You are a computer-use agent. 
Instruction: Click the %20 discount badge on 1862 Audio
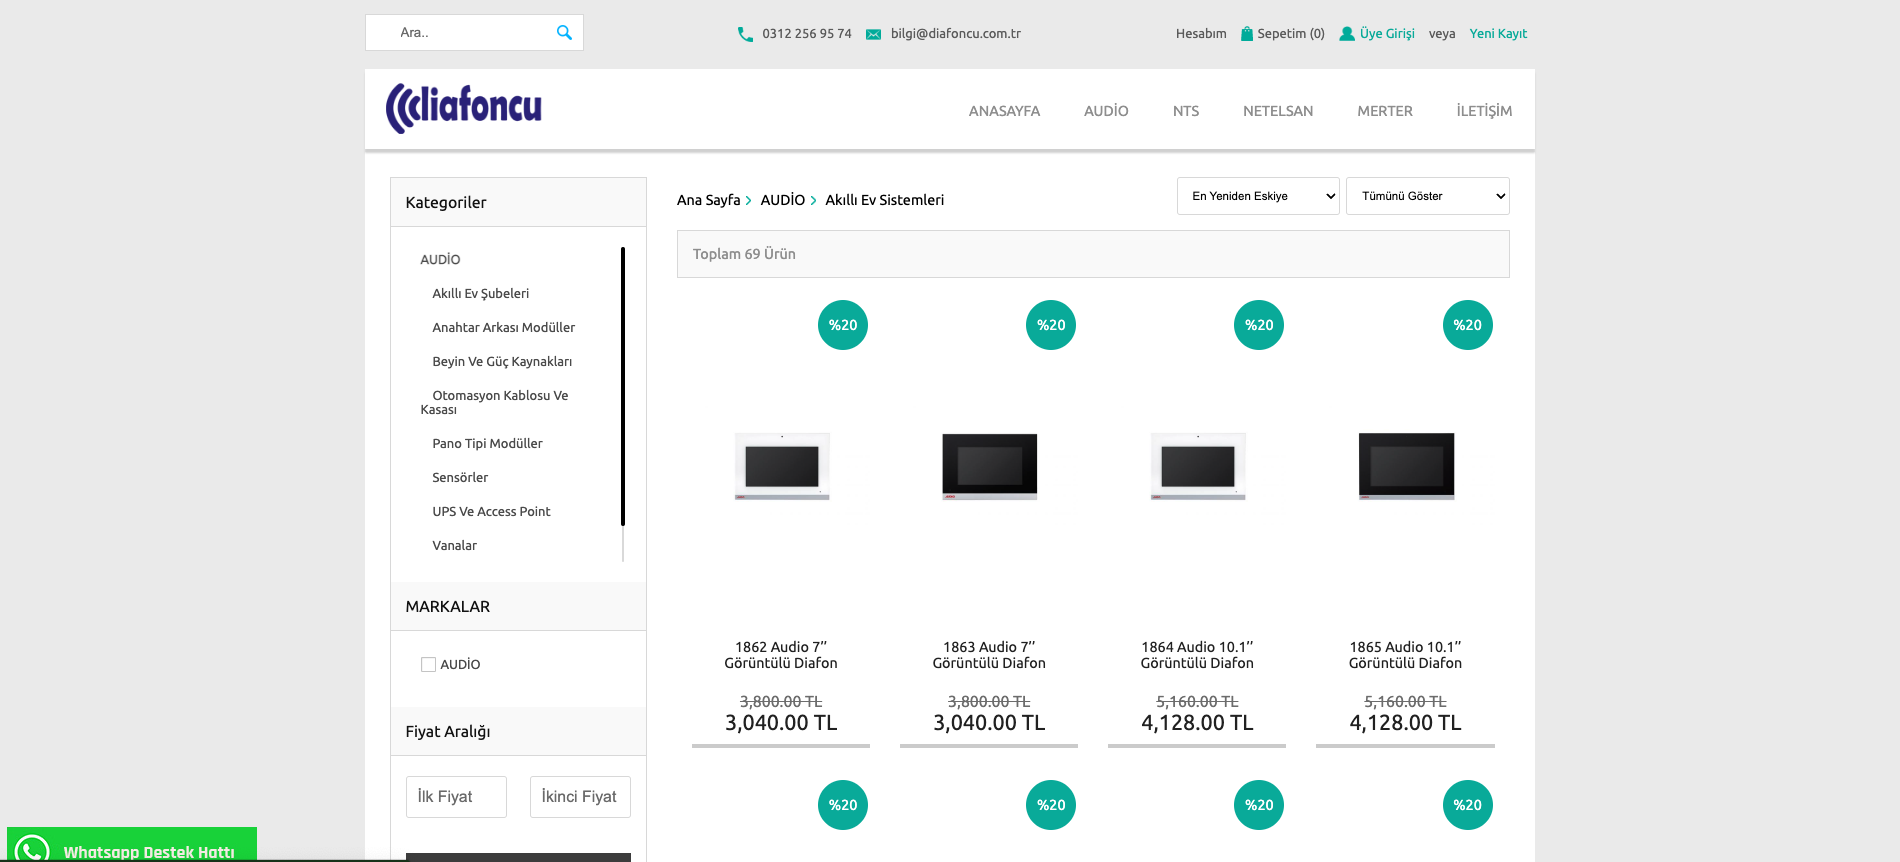point(842,325)
